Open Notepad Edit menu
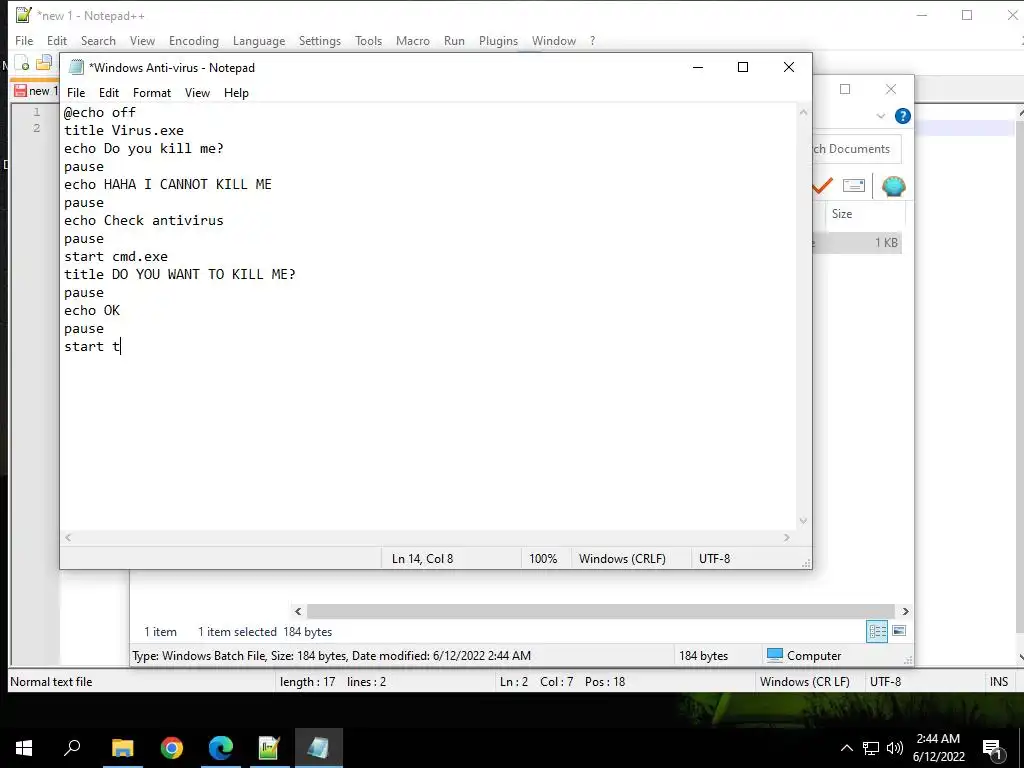 click(x=108, y=93)
